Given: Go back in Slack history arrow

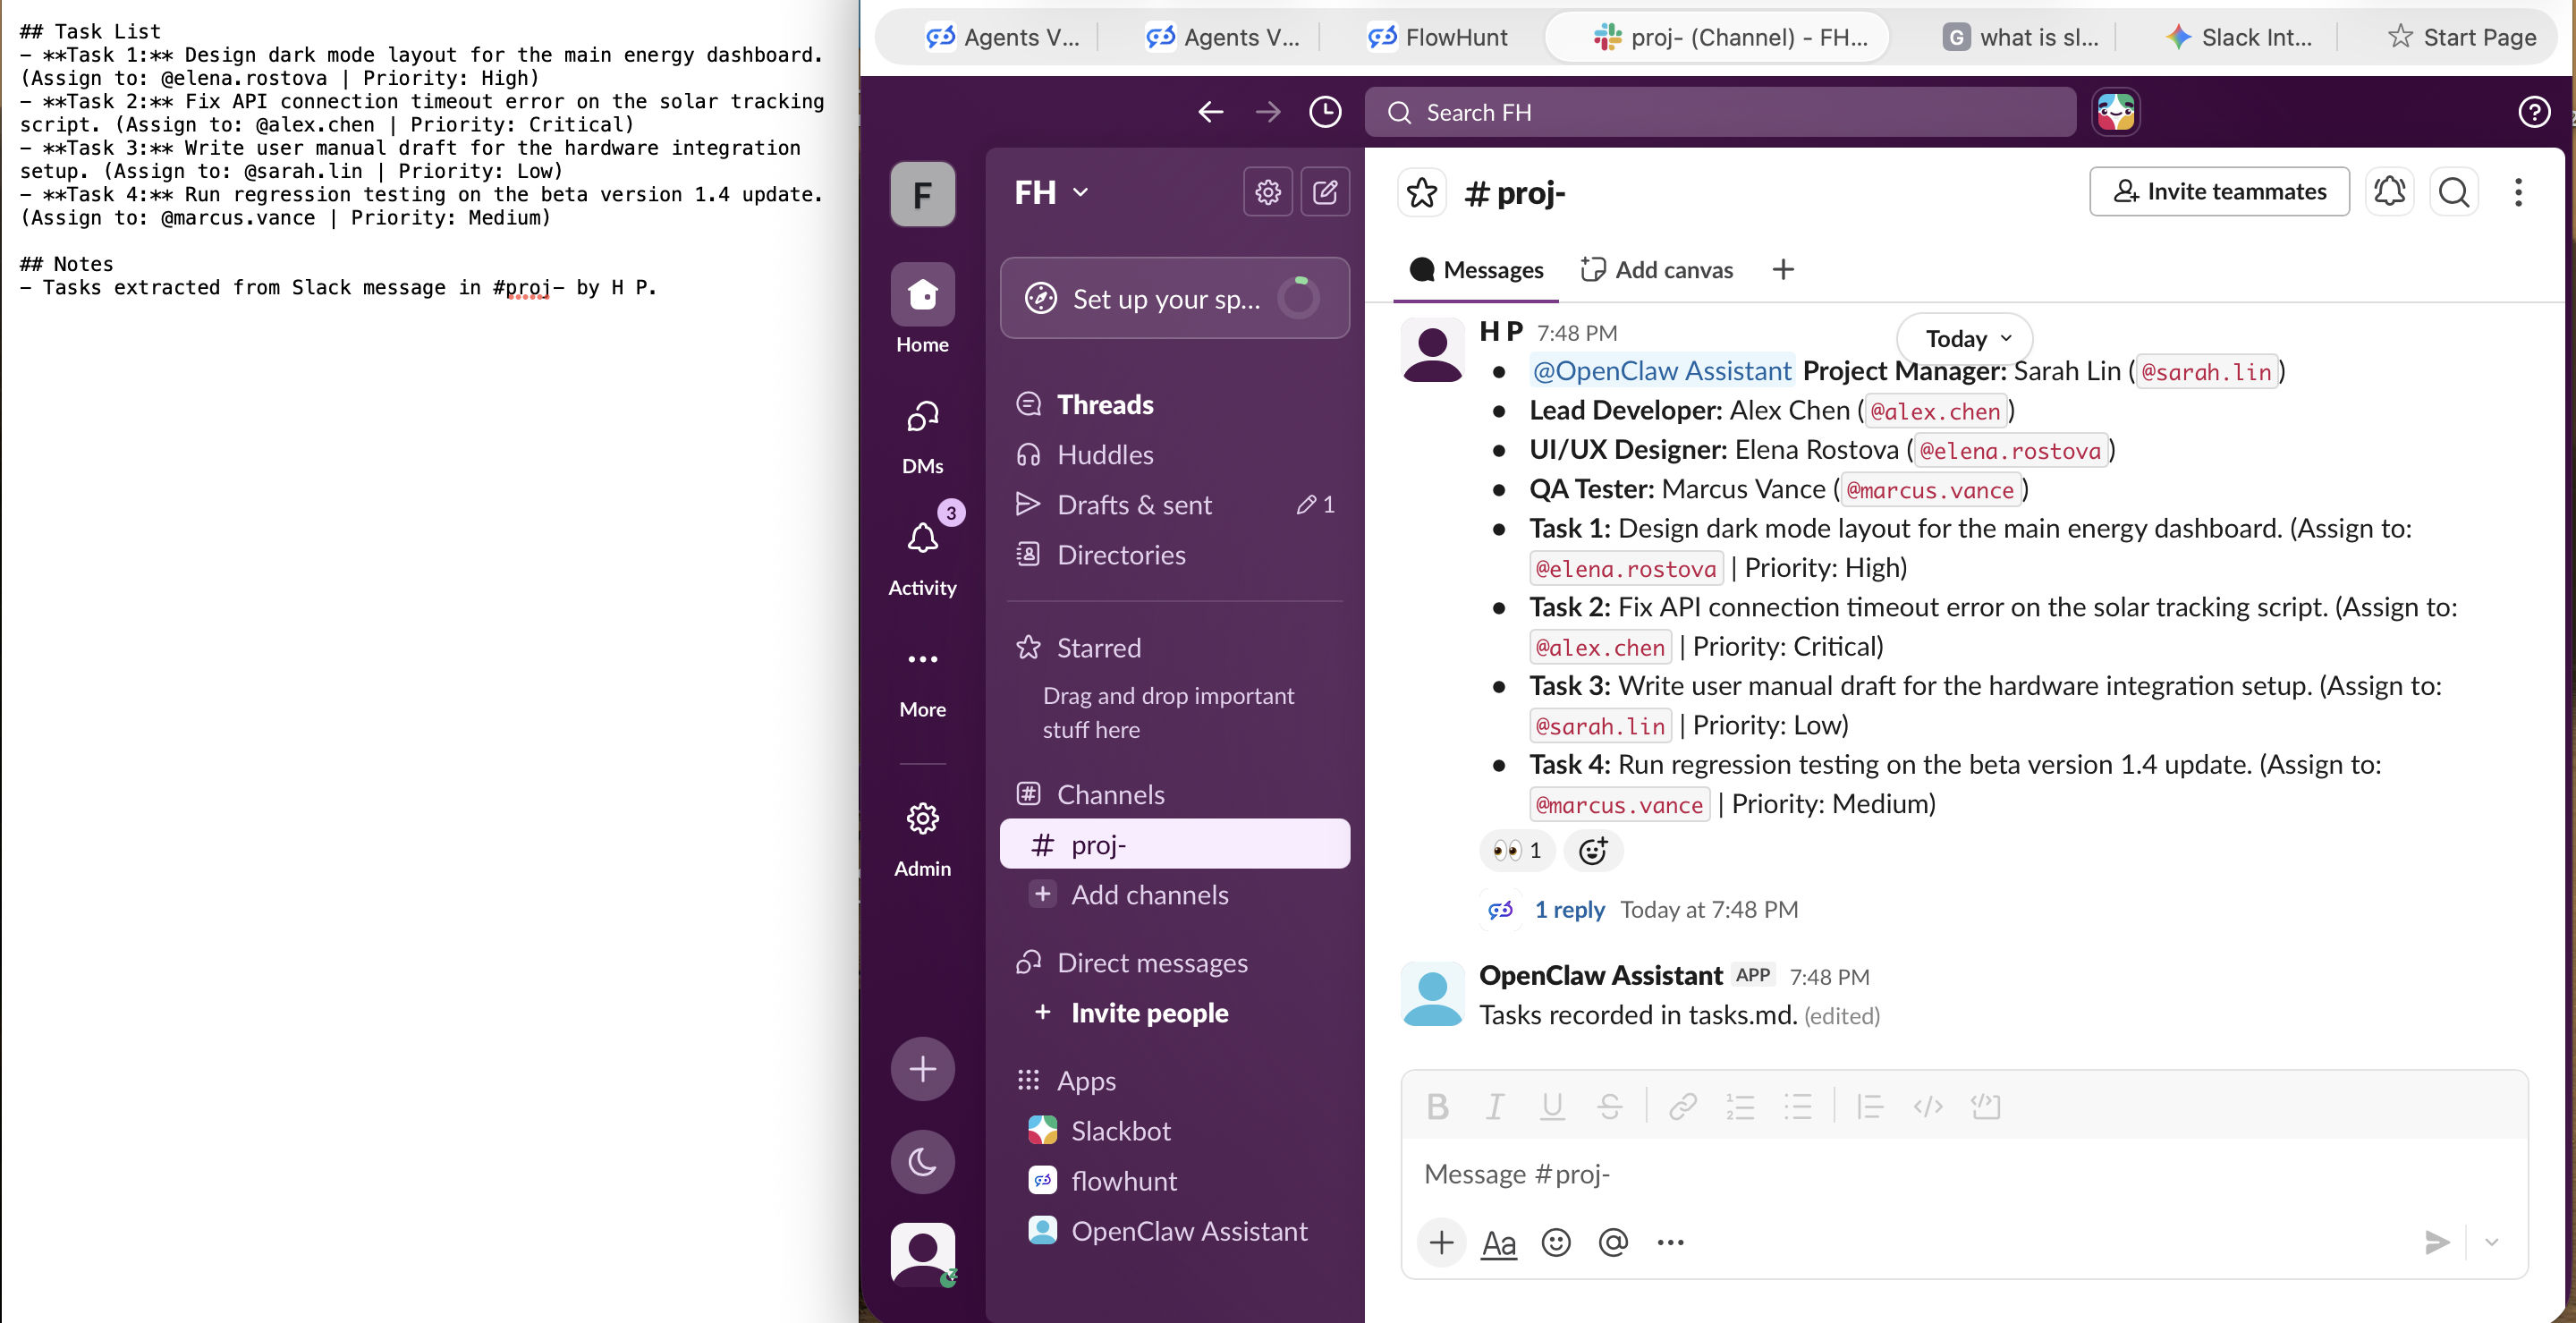Looking at the screenshot, I should pyautogui.click(x=1210, y=112).
